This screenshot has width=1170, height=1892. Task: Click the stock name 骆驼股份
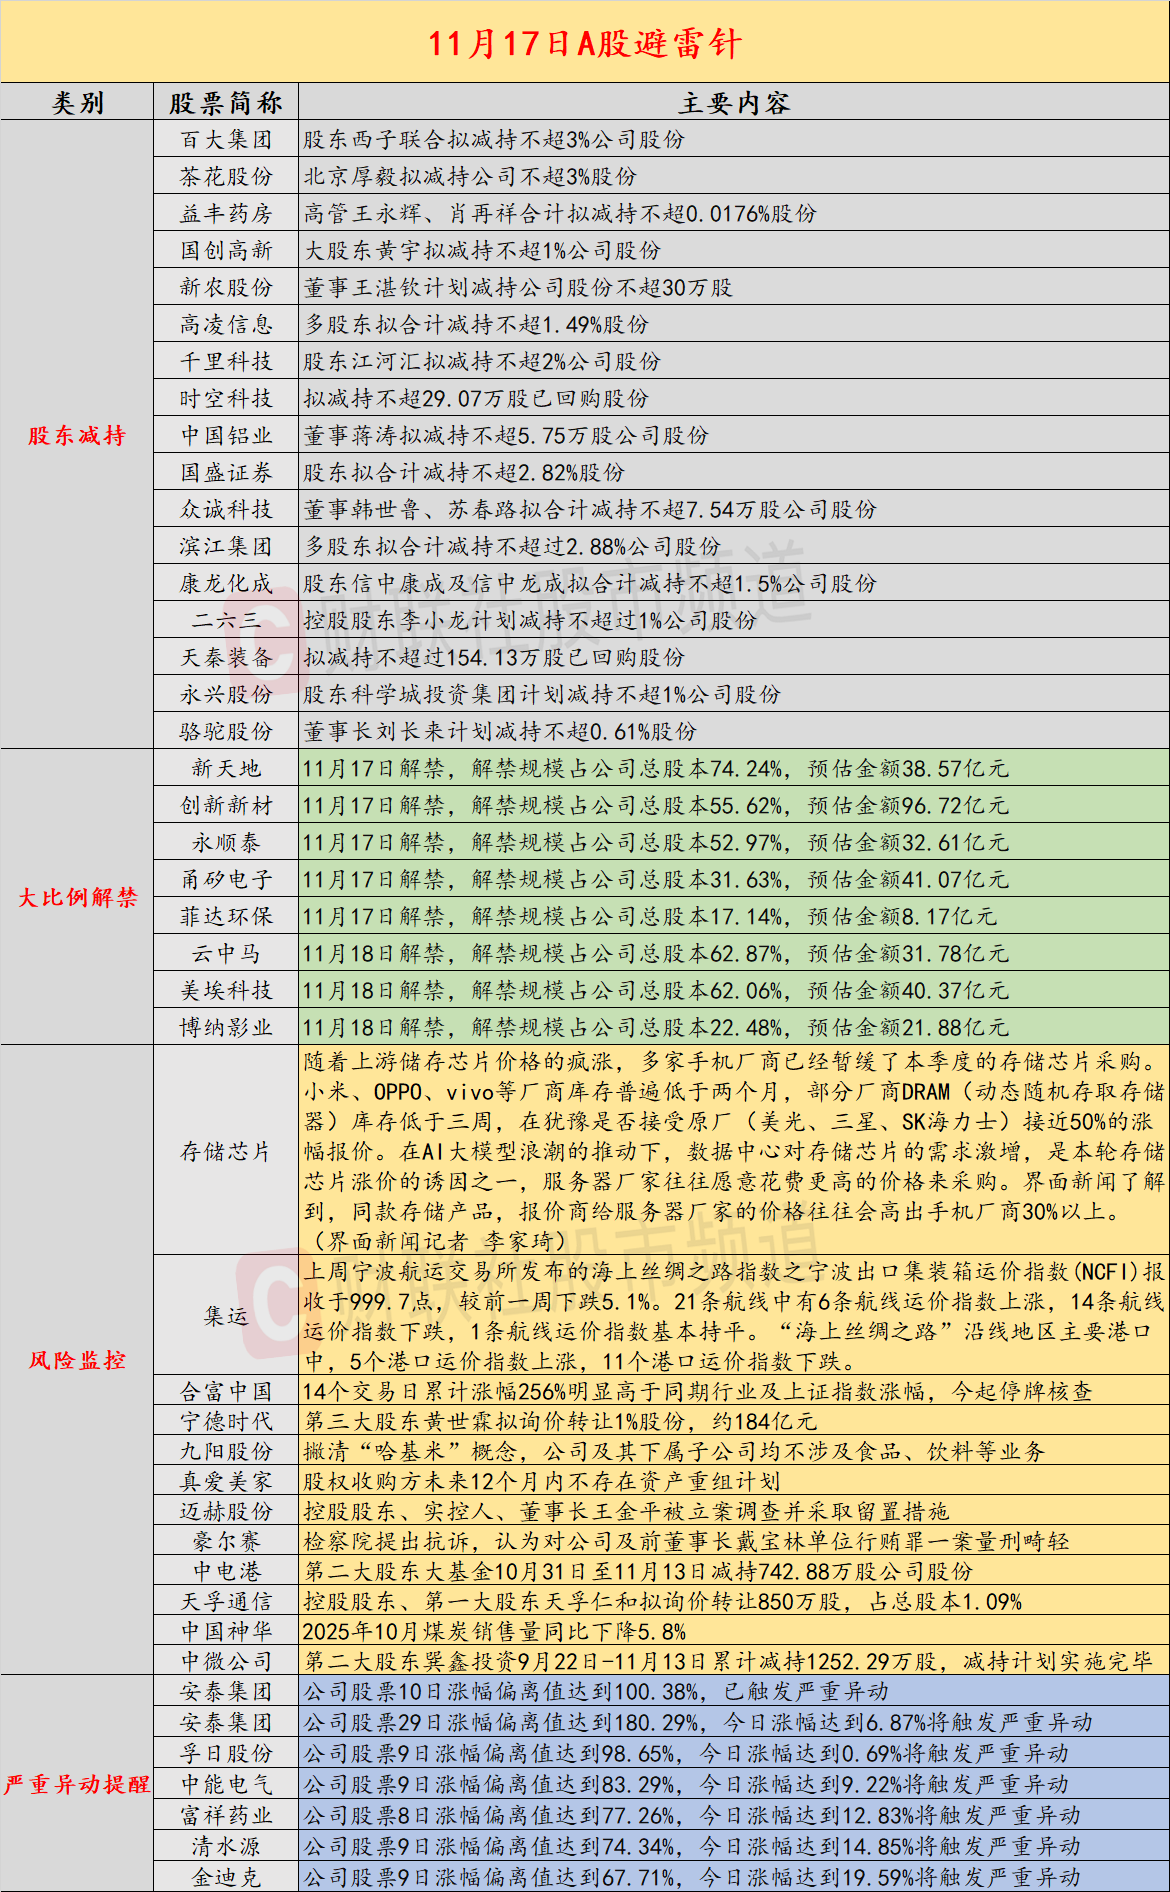(226, 732)
